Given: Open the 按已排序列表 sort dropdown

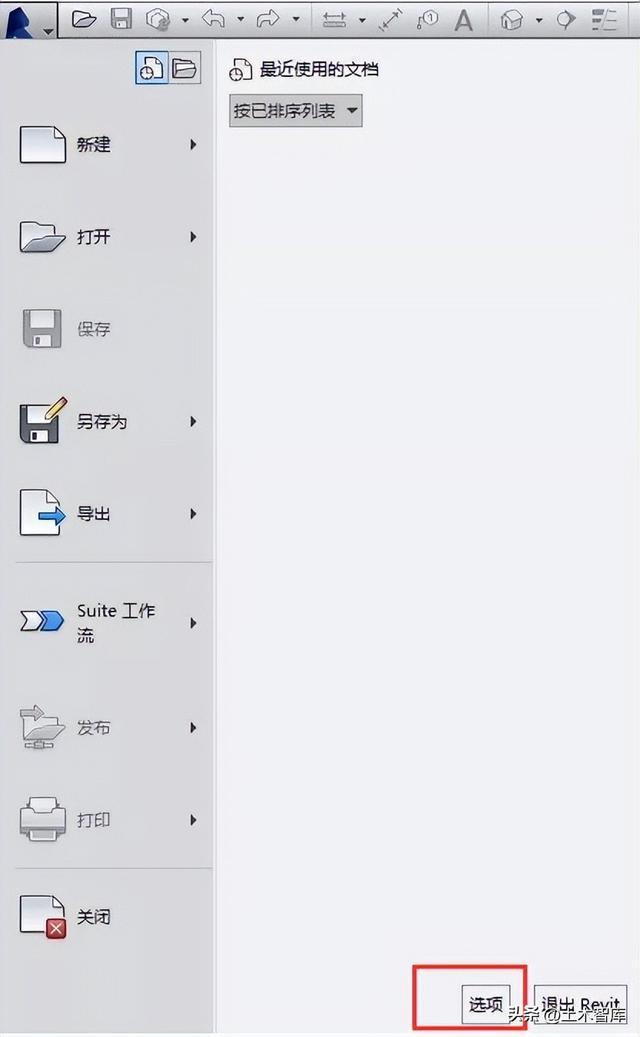Looking at the screenshot, I should pos(296,110).
